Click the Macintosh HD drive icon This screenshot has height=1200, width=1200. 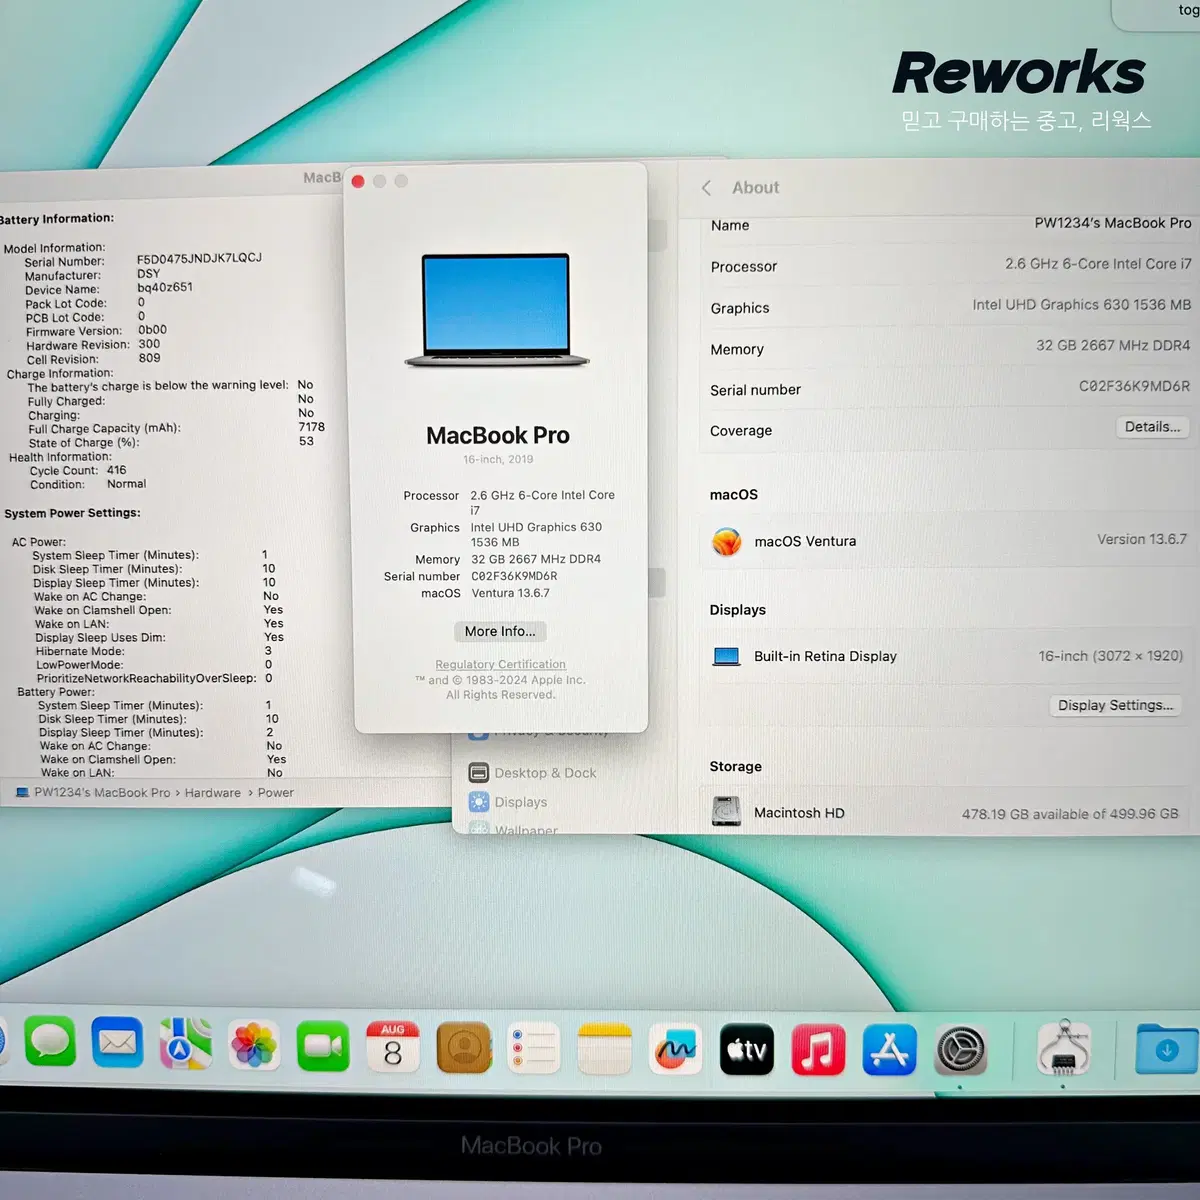click(727, 811)
